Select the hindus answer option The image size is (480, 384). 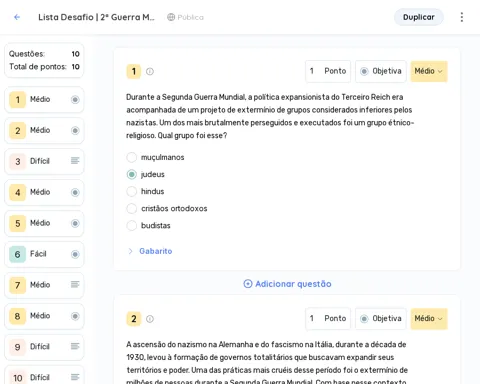click(x=132, y=191)
